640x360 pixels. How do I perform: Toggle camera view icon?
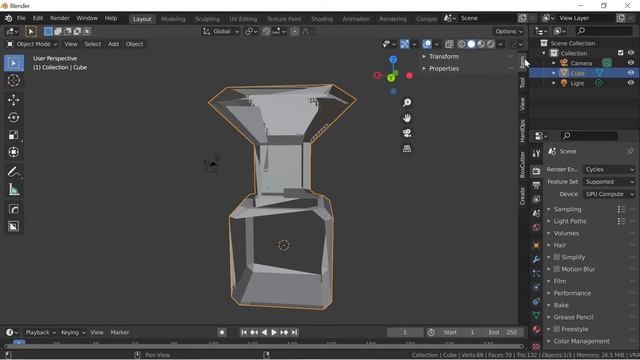coord(407,133)
